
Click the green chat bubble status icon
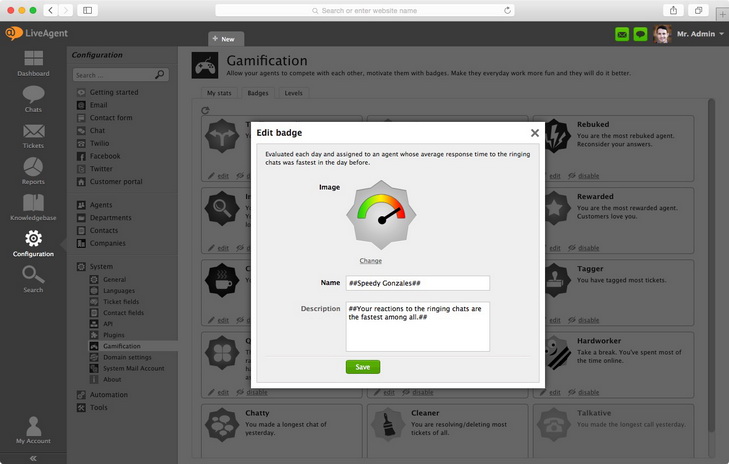pyautogui.click(x=640, y=34)
